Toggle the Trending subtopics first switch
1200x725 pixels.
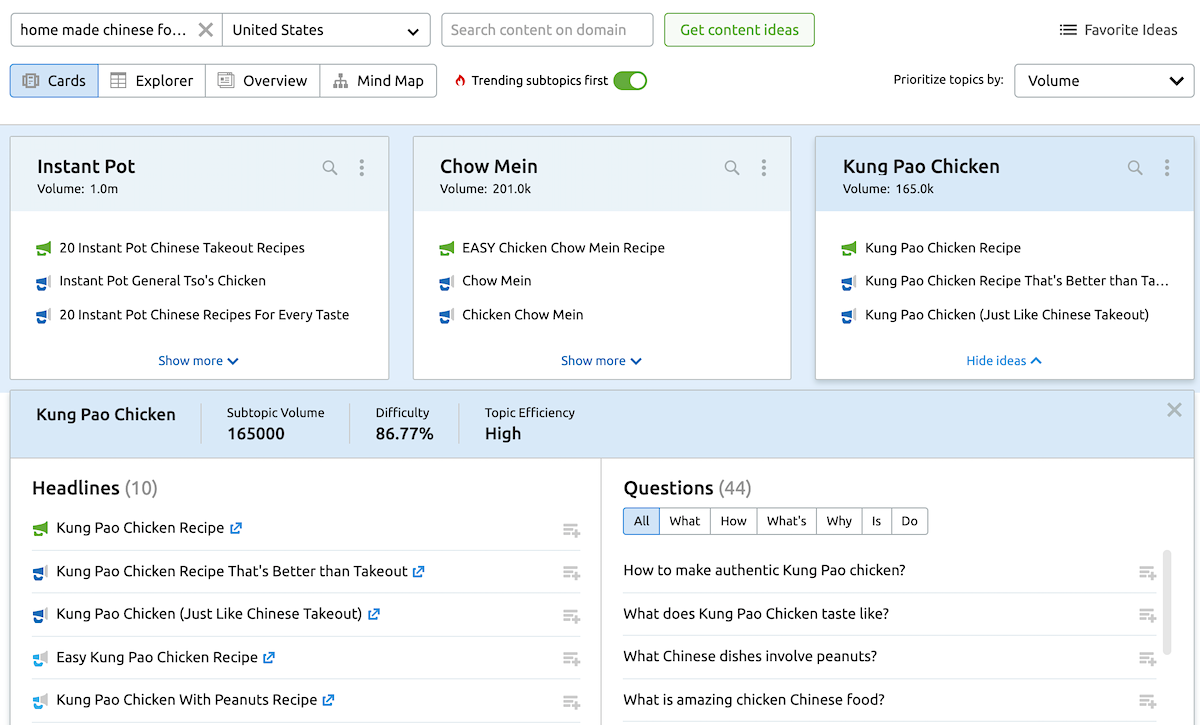[x=630, y=81]
